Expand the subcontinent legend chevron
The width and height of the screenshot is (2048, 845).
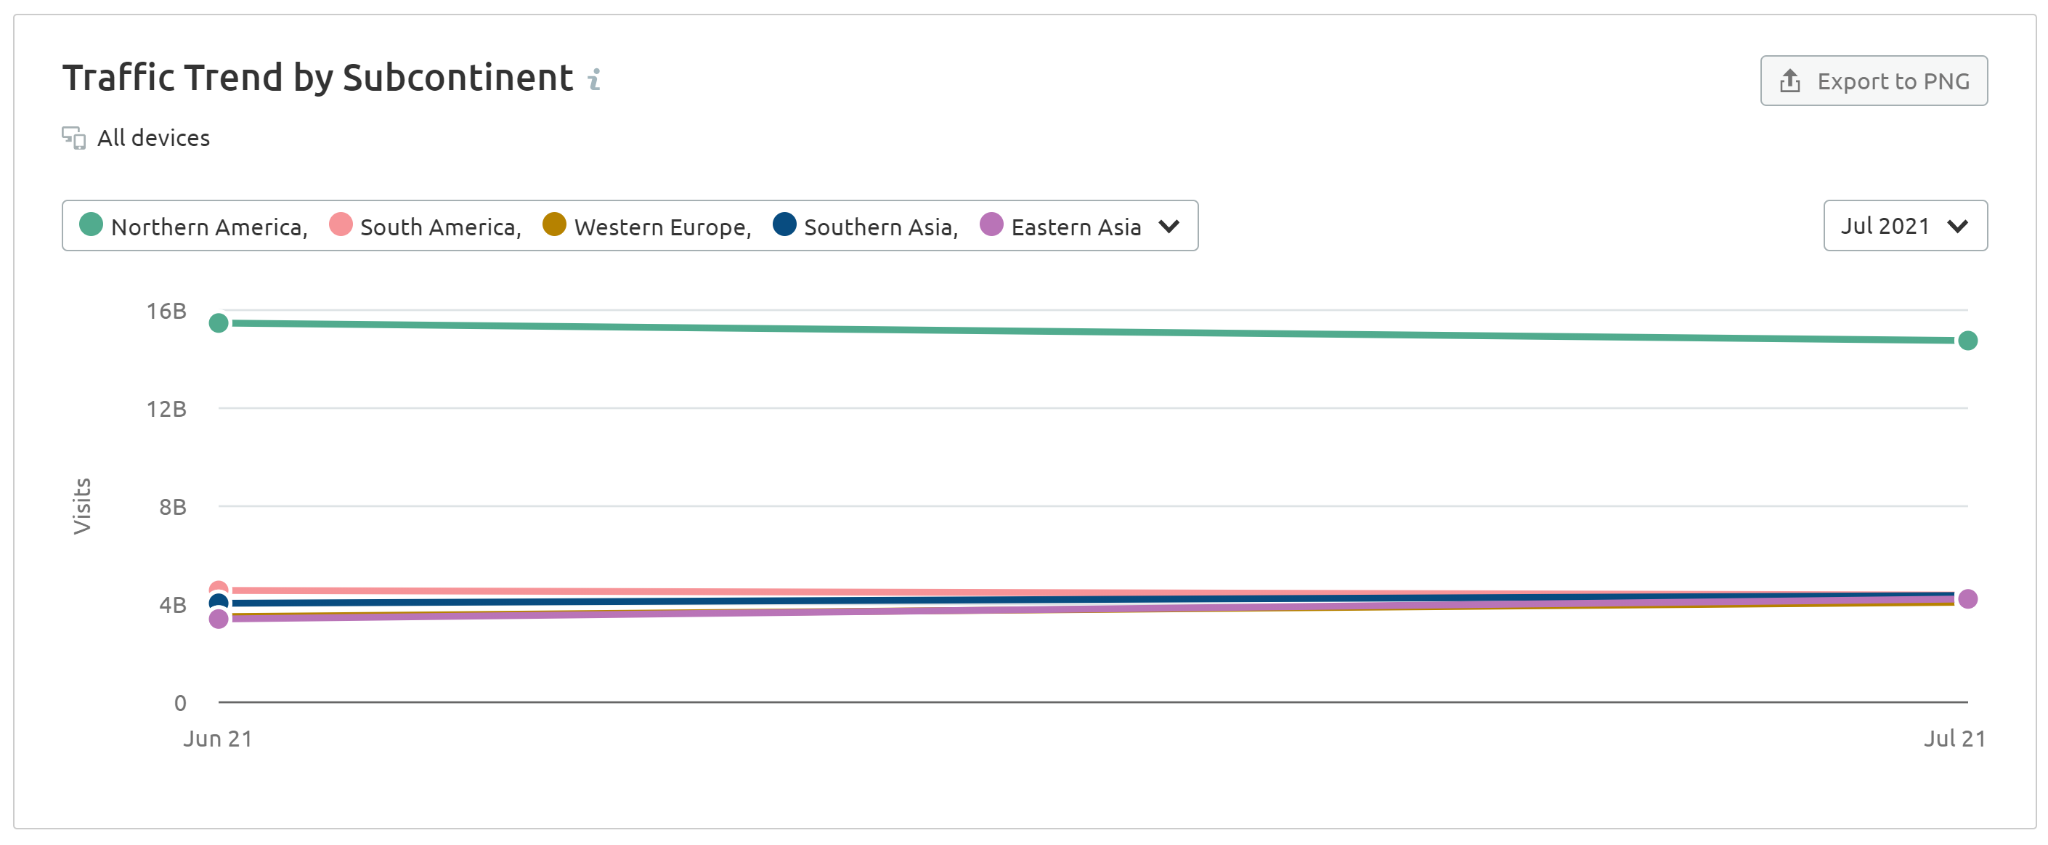[1168, 226]
